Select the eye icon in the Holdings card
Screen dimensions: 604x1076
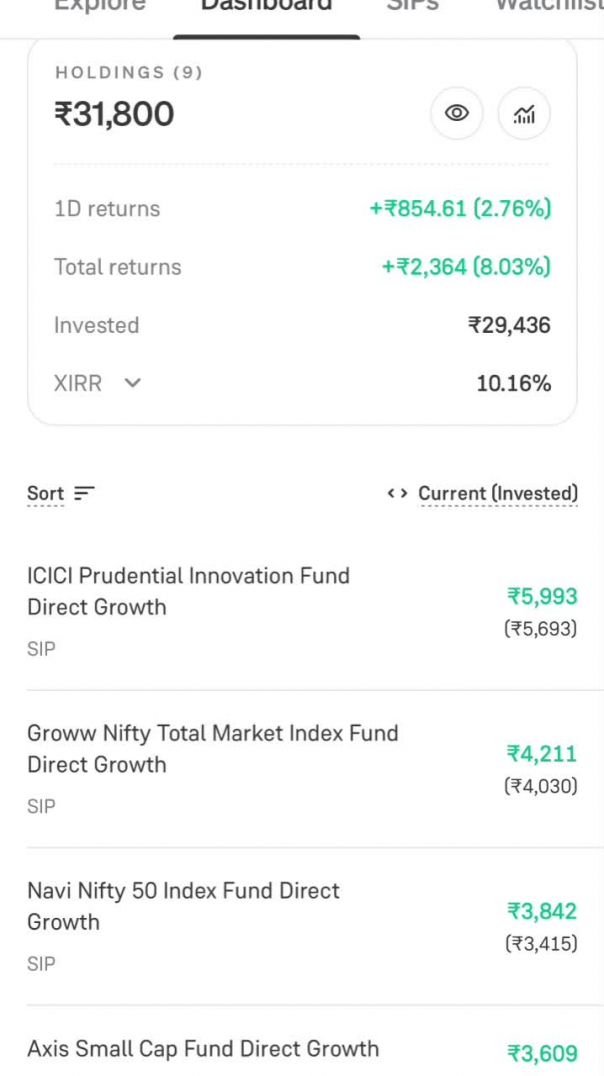pyautogui.click(x=457, y=113)
